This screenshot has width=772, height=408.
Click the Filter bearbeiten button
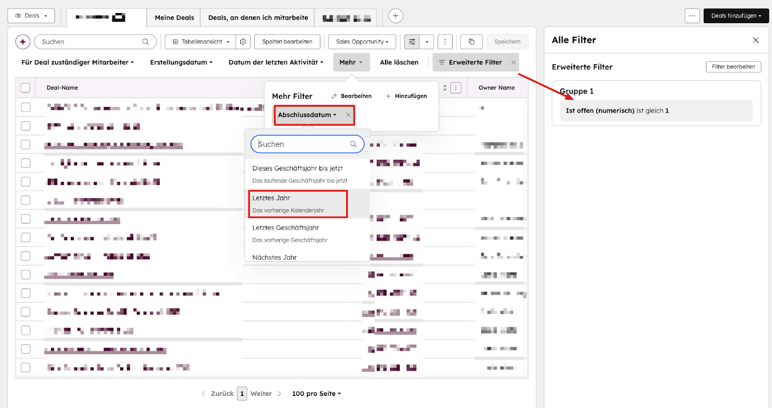pyautogui.click(x=733, y=67)
